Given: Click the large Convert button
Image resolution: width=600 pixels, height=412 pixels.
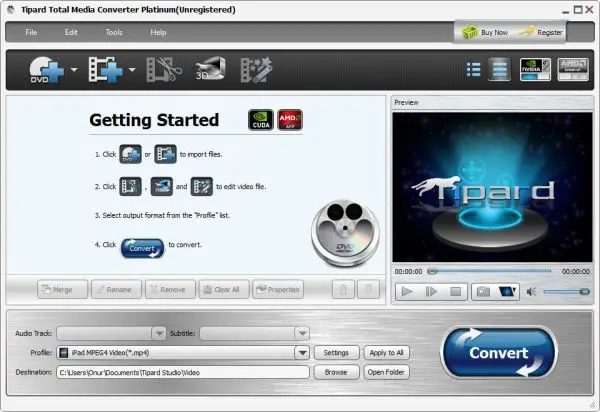Looking at the screenshot, I should coord(499,353).
